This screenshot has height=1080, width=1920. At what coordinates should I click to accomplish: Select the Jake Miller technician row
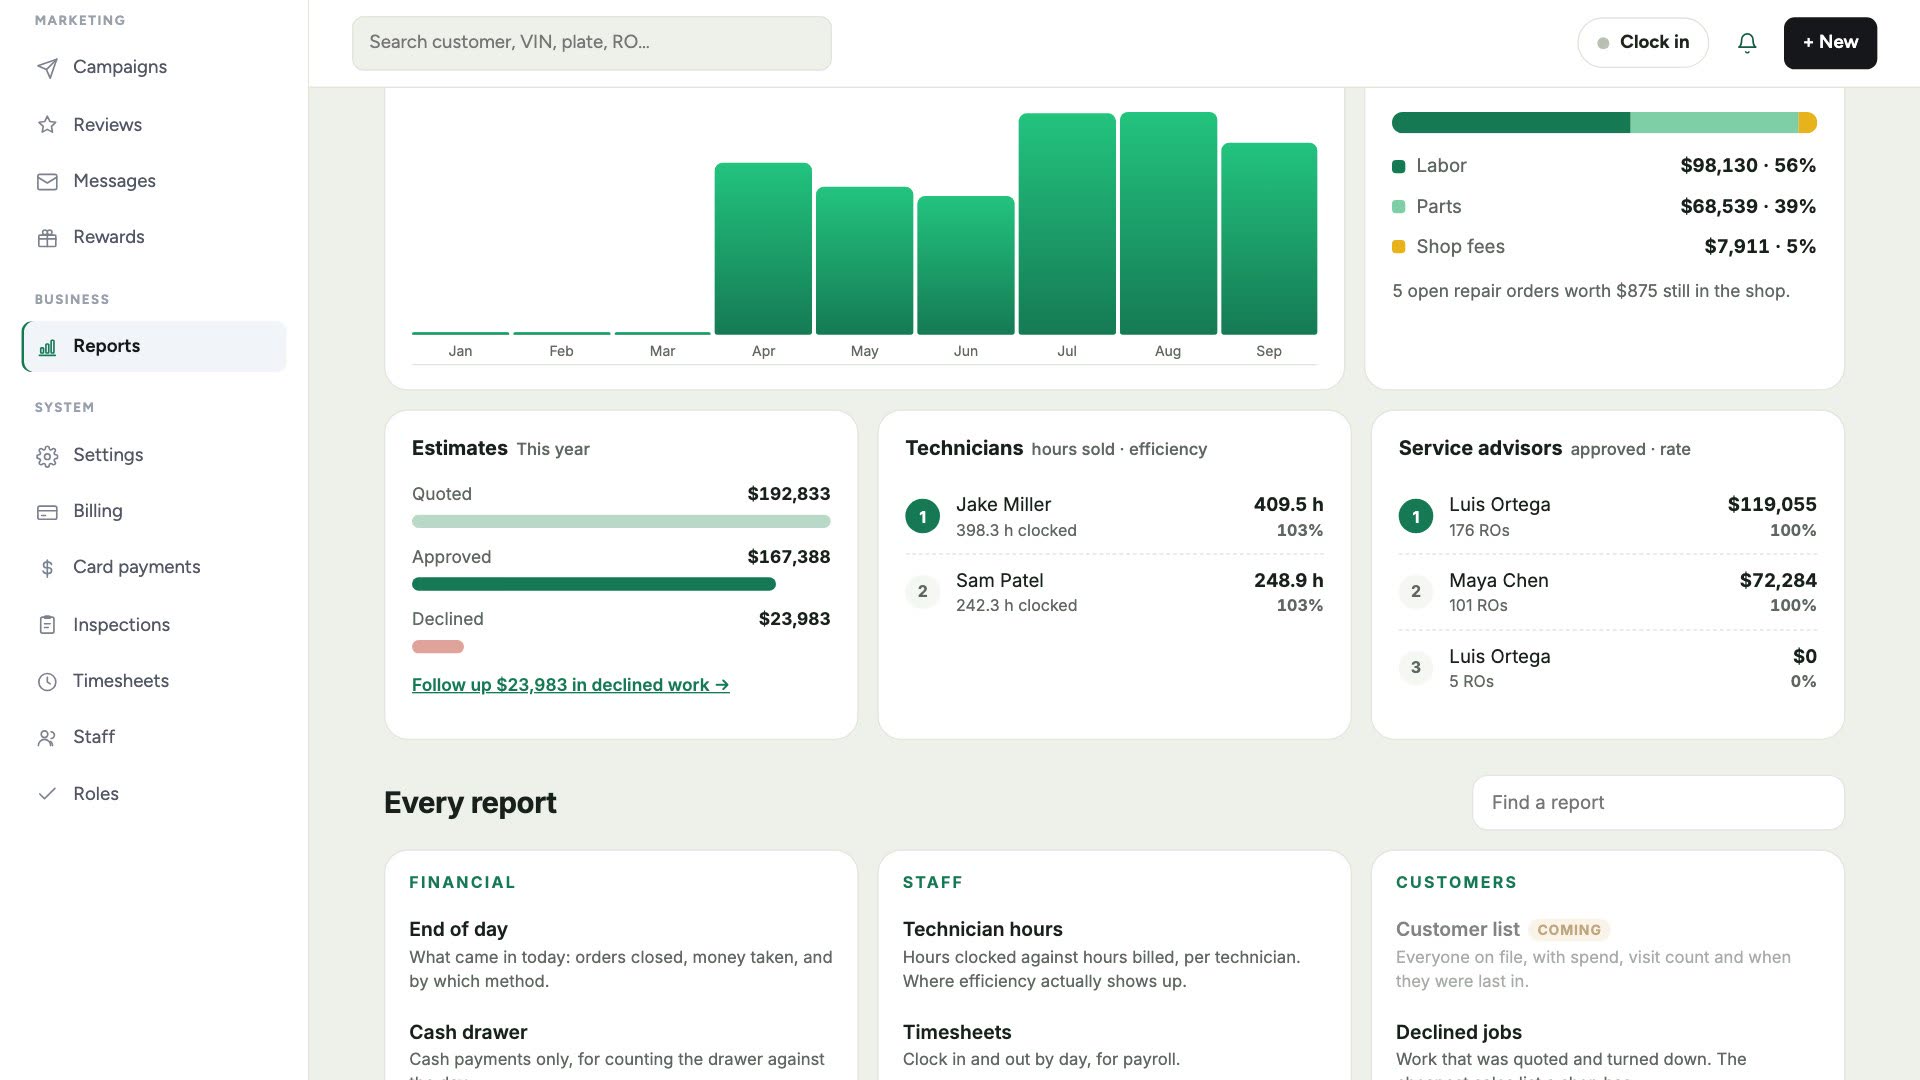point(1114,517)
